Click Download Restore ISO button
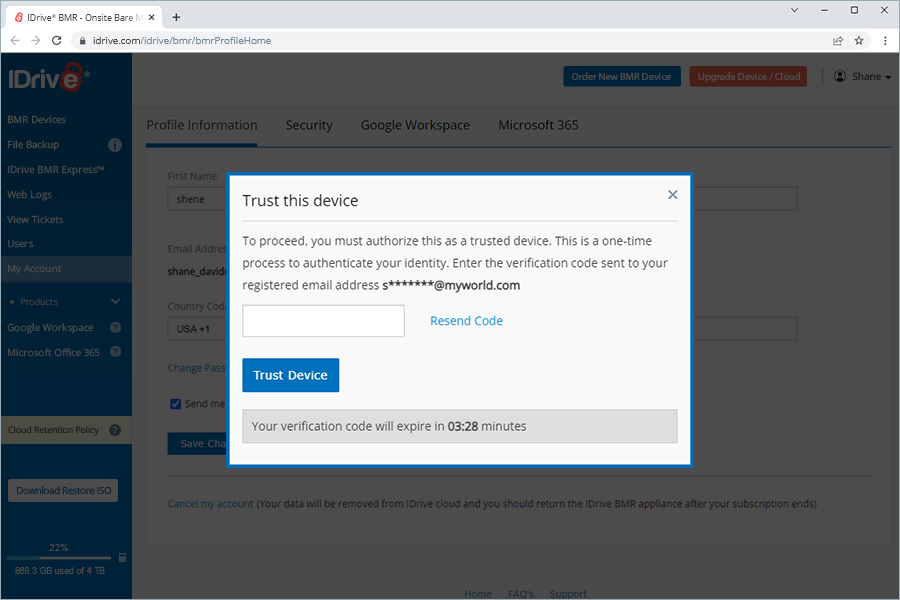 tap(63, 490)
